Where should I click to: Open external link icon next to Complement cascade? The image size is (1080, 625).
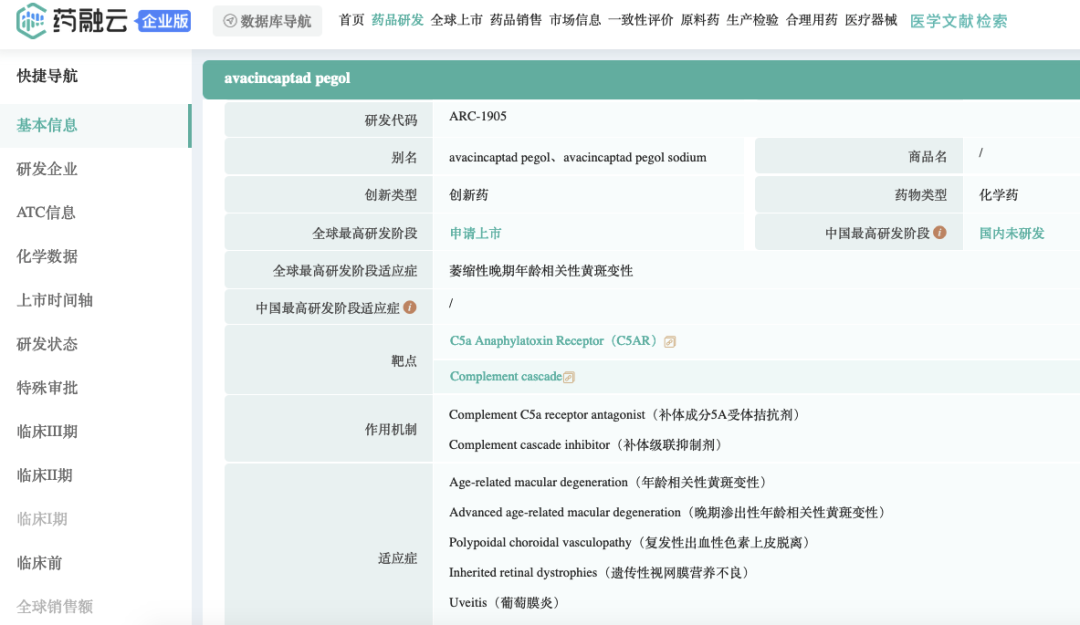pos(569,377)
